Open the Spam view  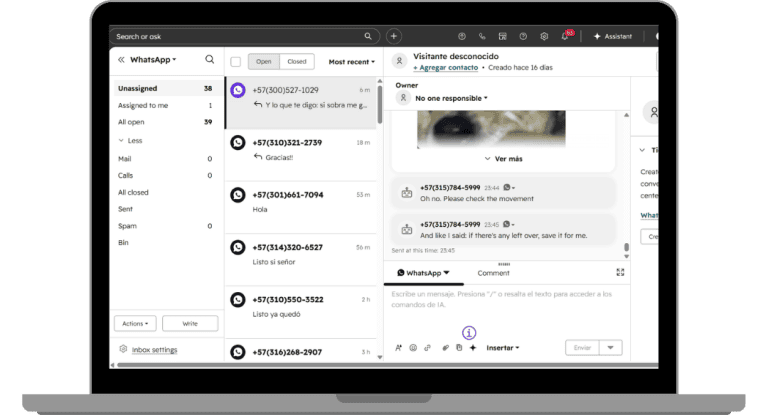(x=165, y=226)
